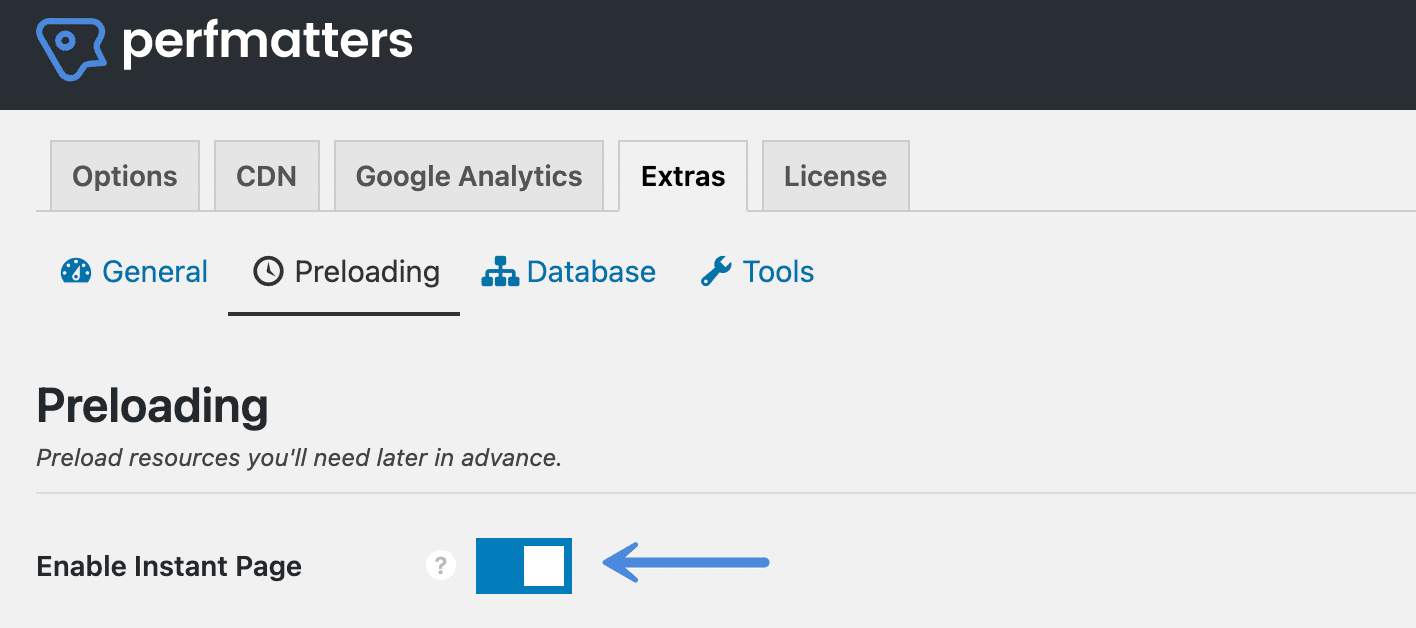Open the CDN tab

[267, 175]
